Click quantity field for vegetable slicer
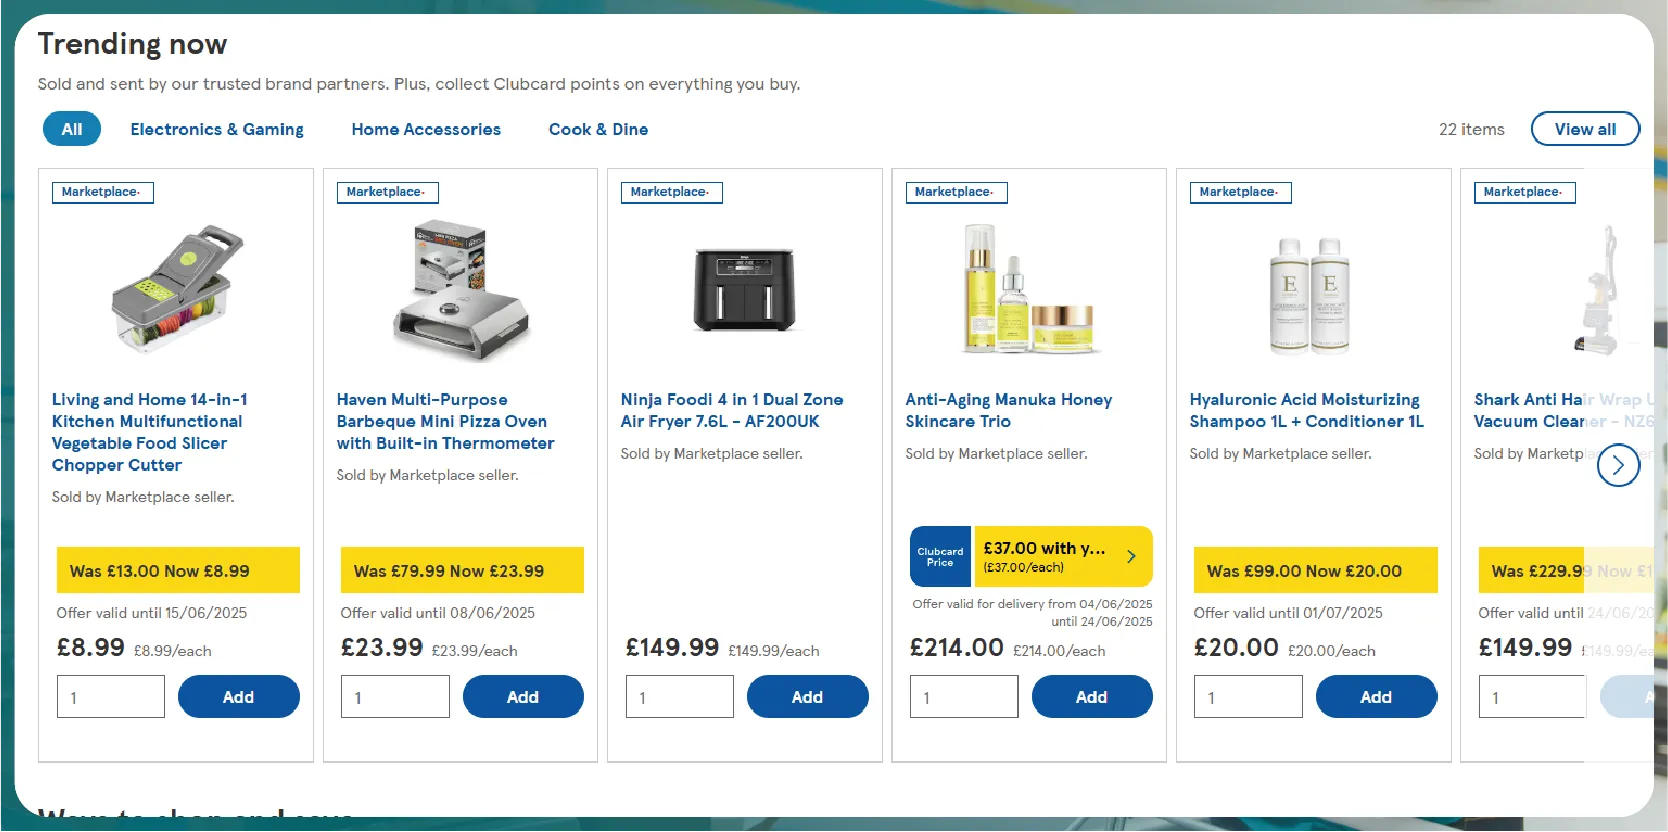The height and width of the screenshot is (832, 1668). (x=111, y=697)
